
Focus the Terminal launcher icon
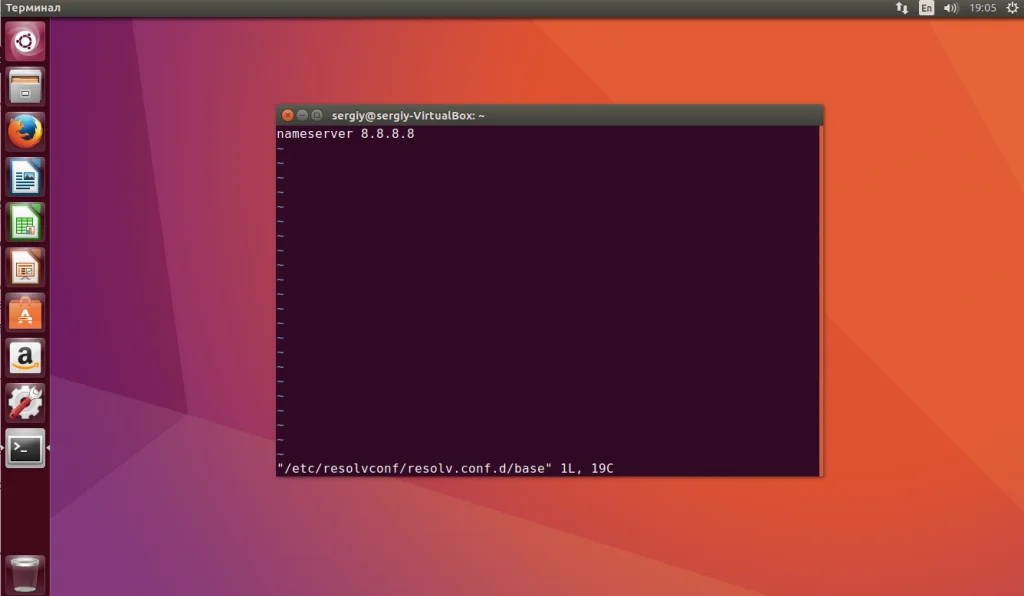tap(25, 448)
